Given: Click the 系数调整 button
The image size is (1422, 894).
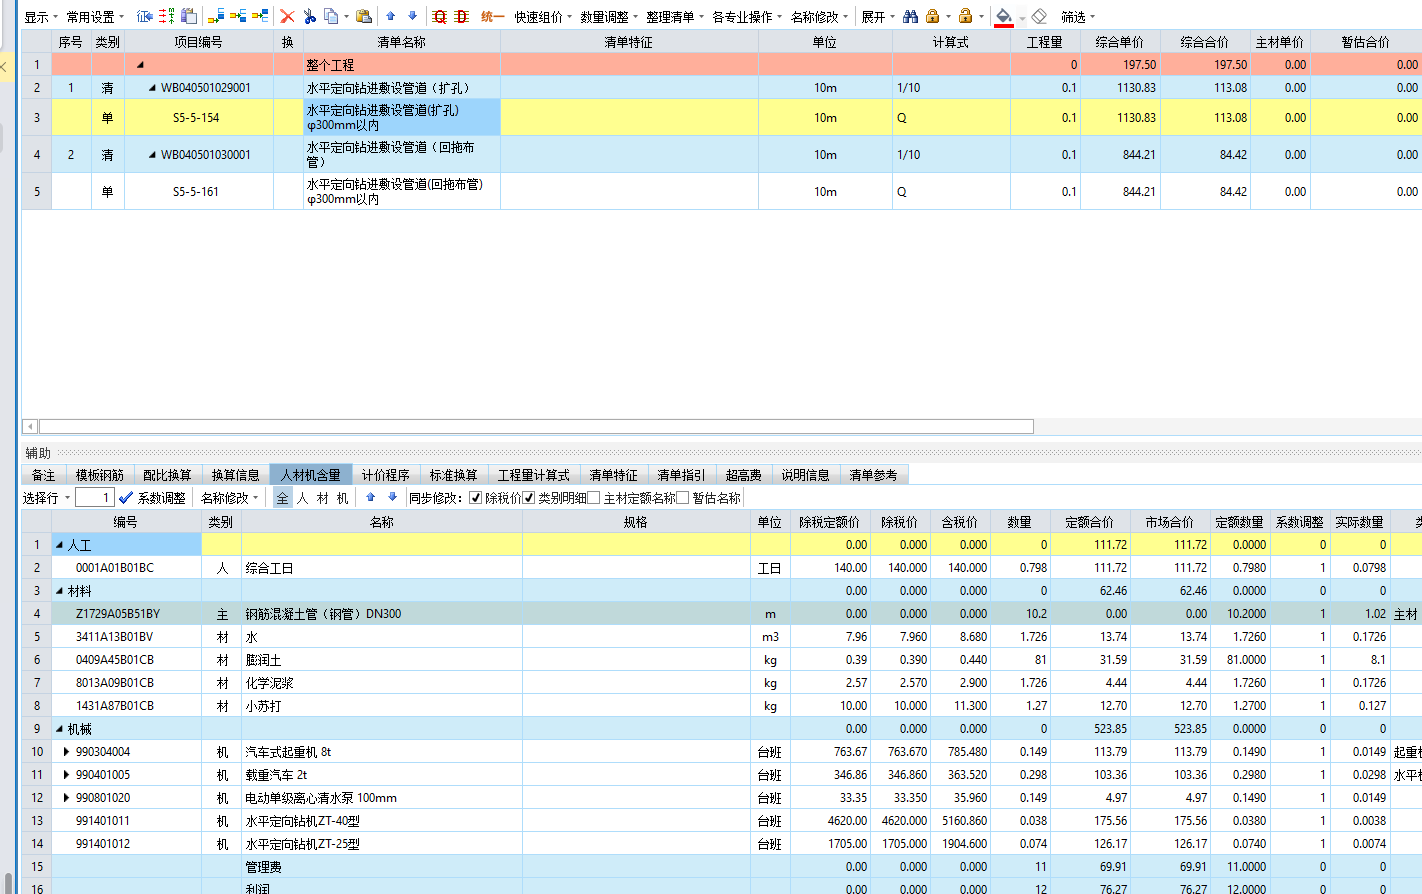Looking at the screenshot, I should click(152, 497).
